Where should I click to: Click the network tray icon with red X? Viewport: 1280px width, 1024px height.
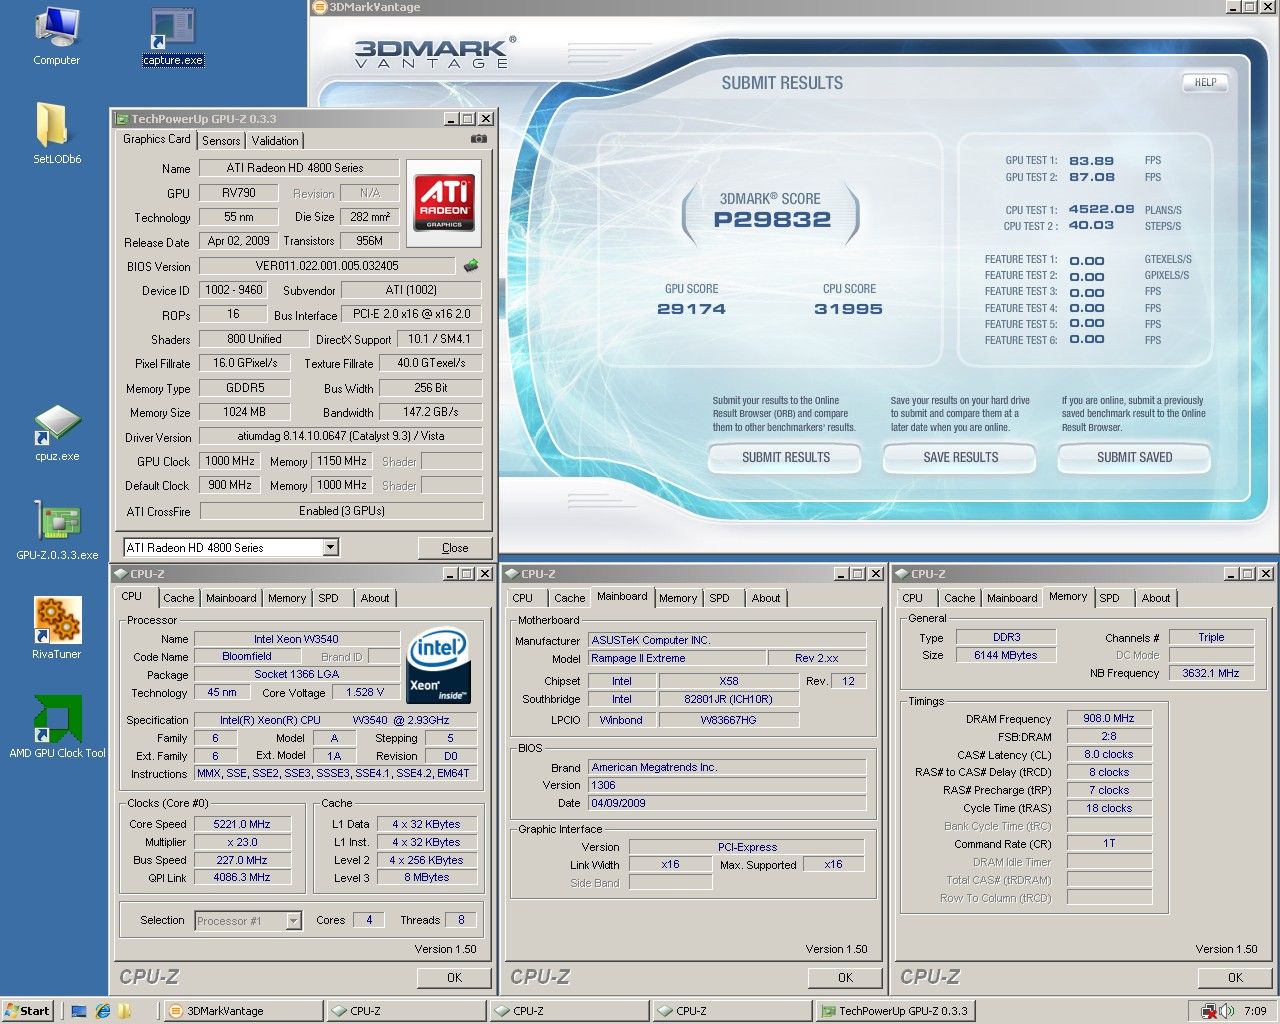tap(1209, 1011)
